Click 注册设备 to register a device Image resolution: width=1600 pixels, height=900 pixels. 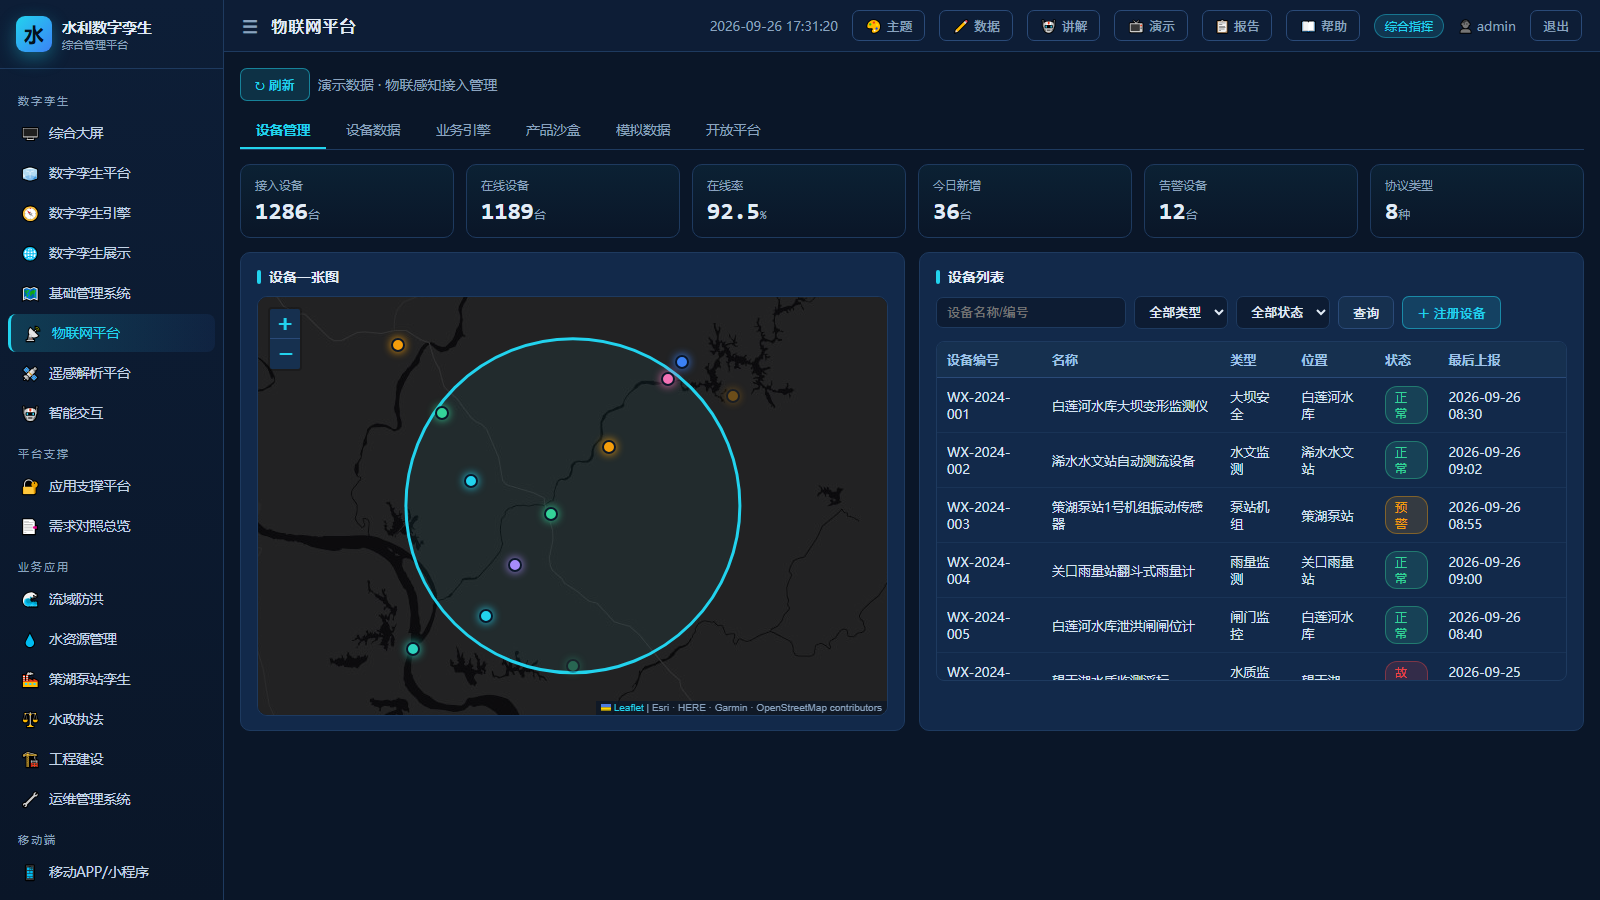pos(1451,313)
